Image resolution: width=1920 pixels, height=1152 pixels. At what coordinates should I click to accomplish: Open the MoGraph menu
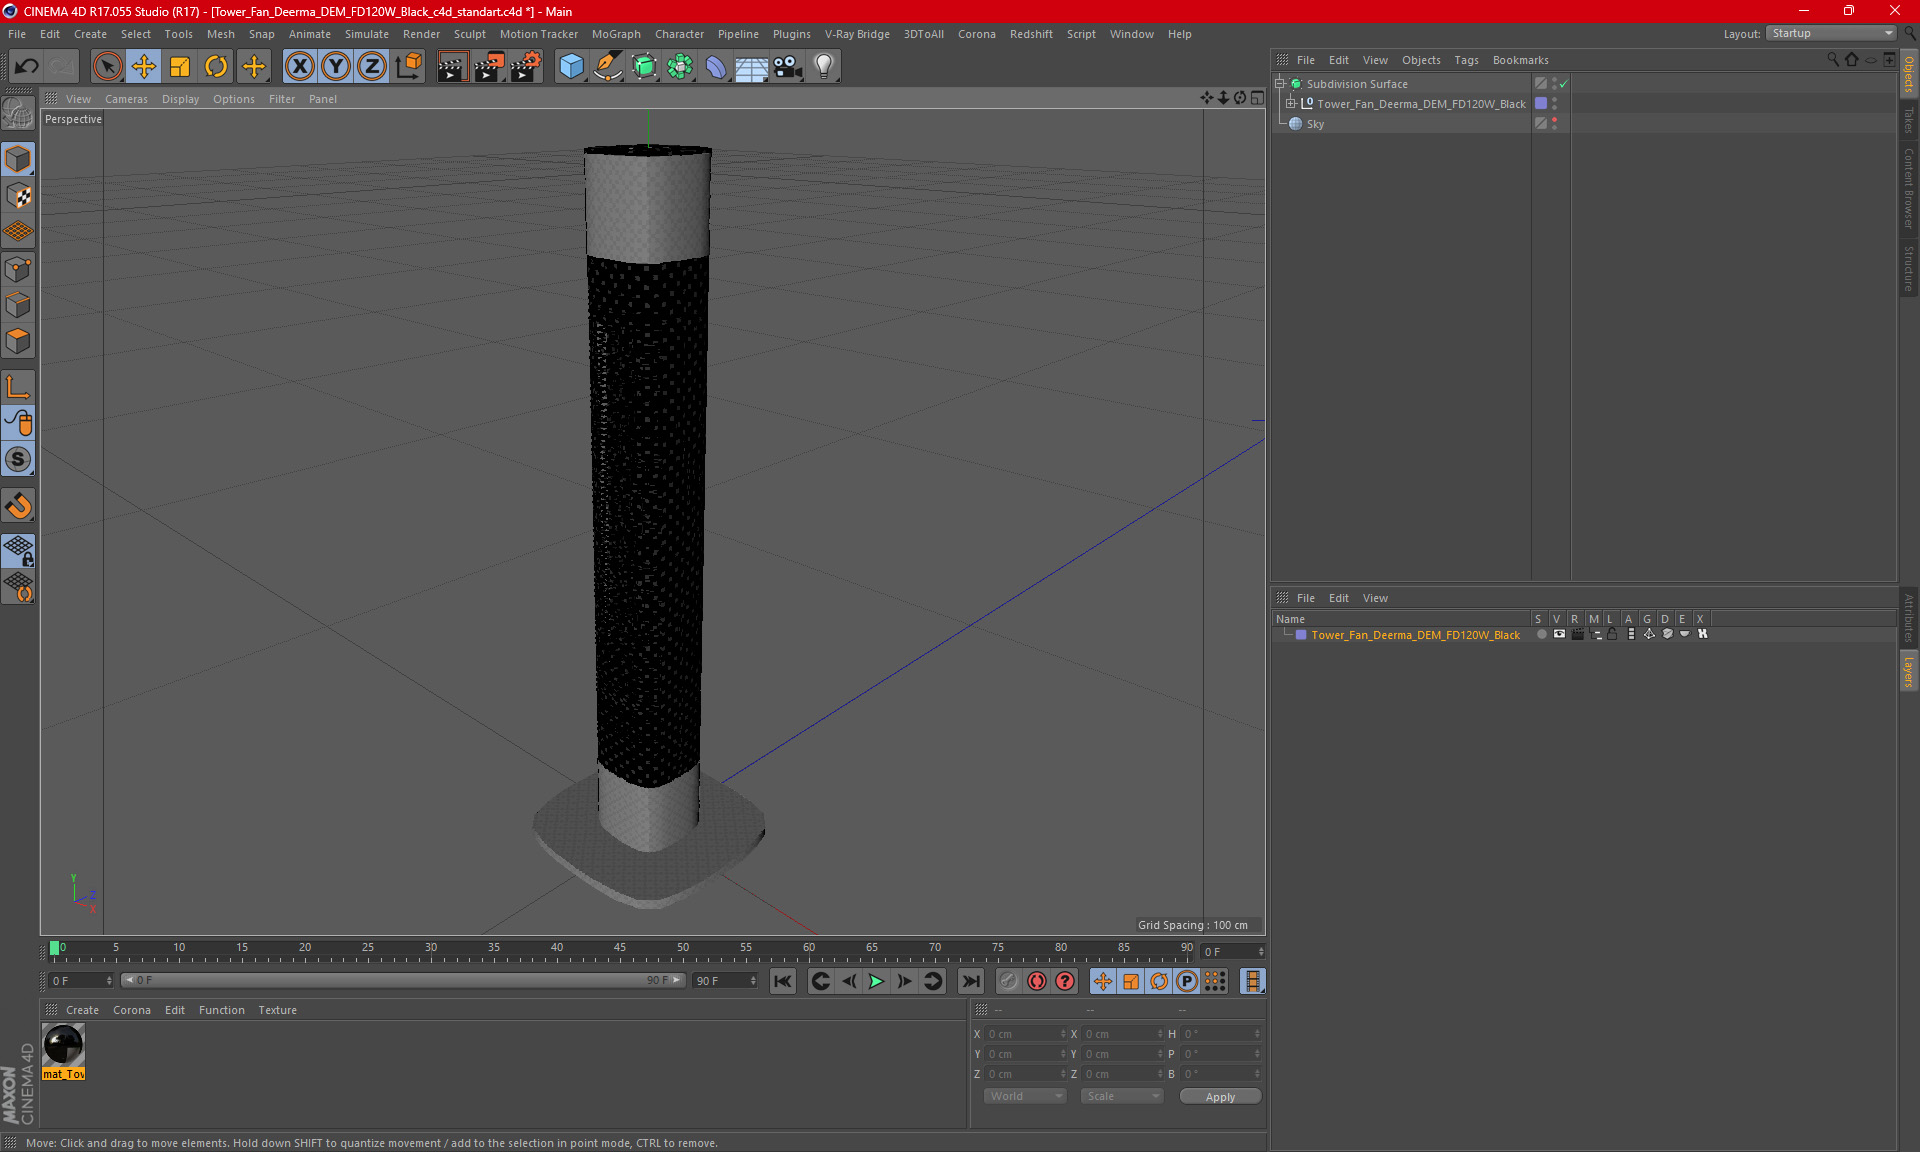(615, 34)
